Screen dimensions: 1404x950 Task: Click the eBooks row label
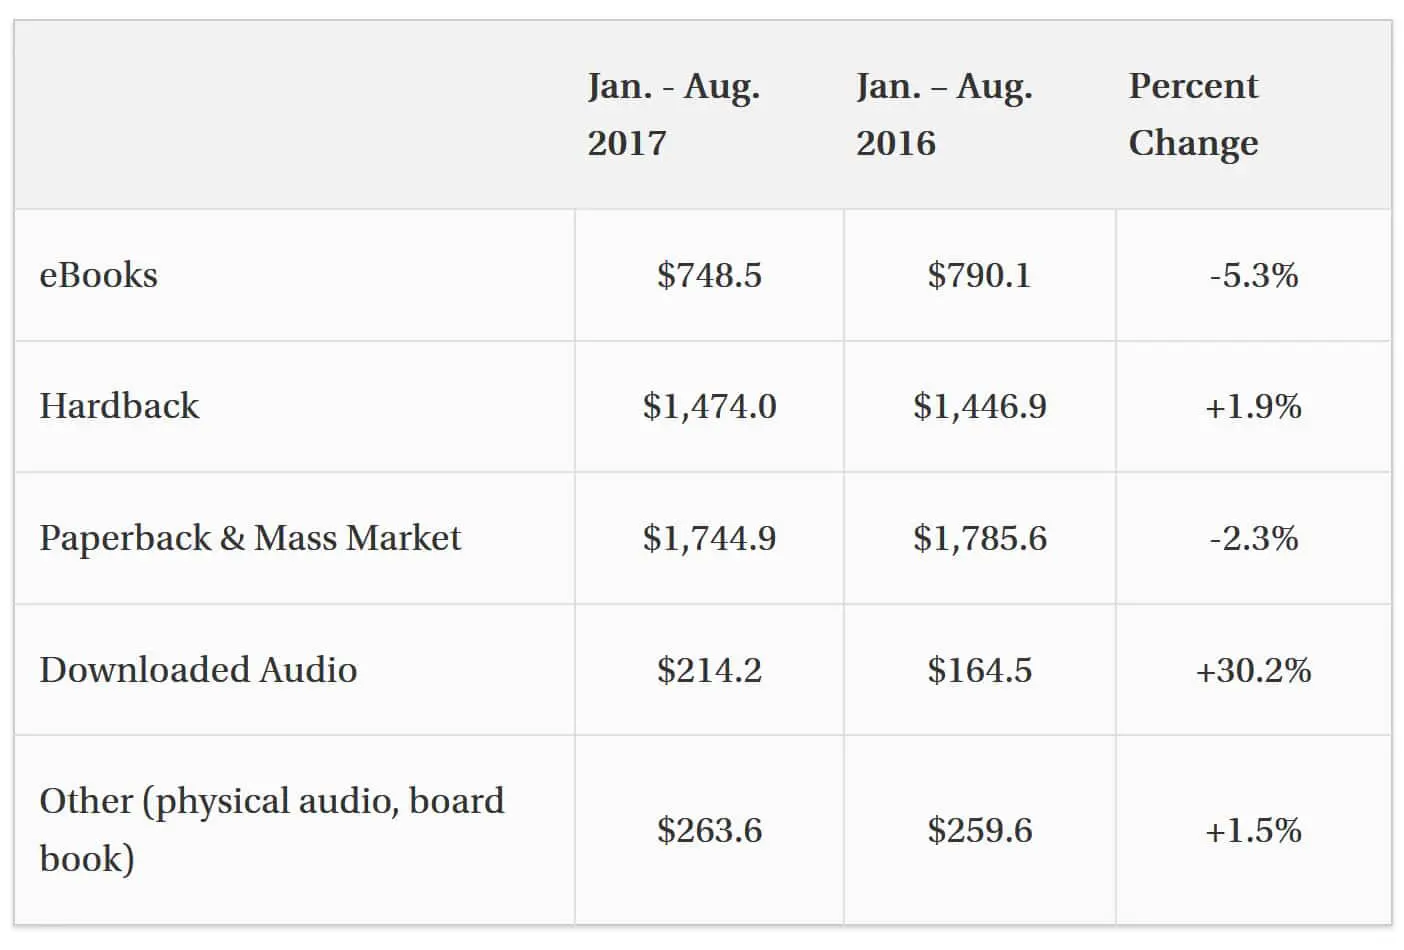coord(98,275)
